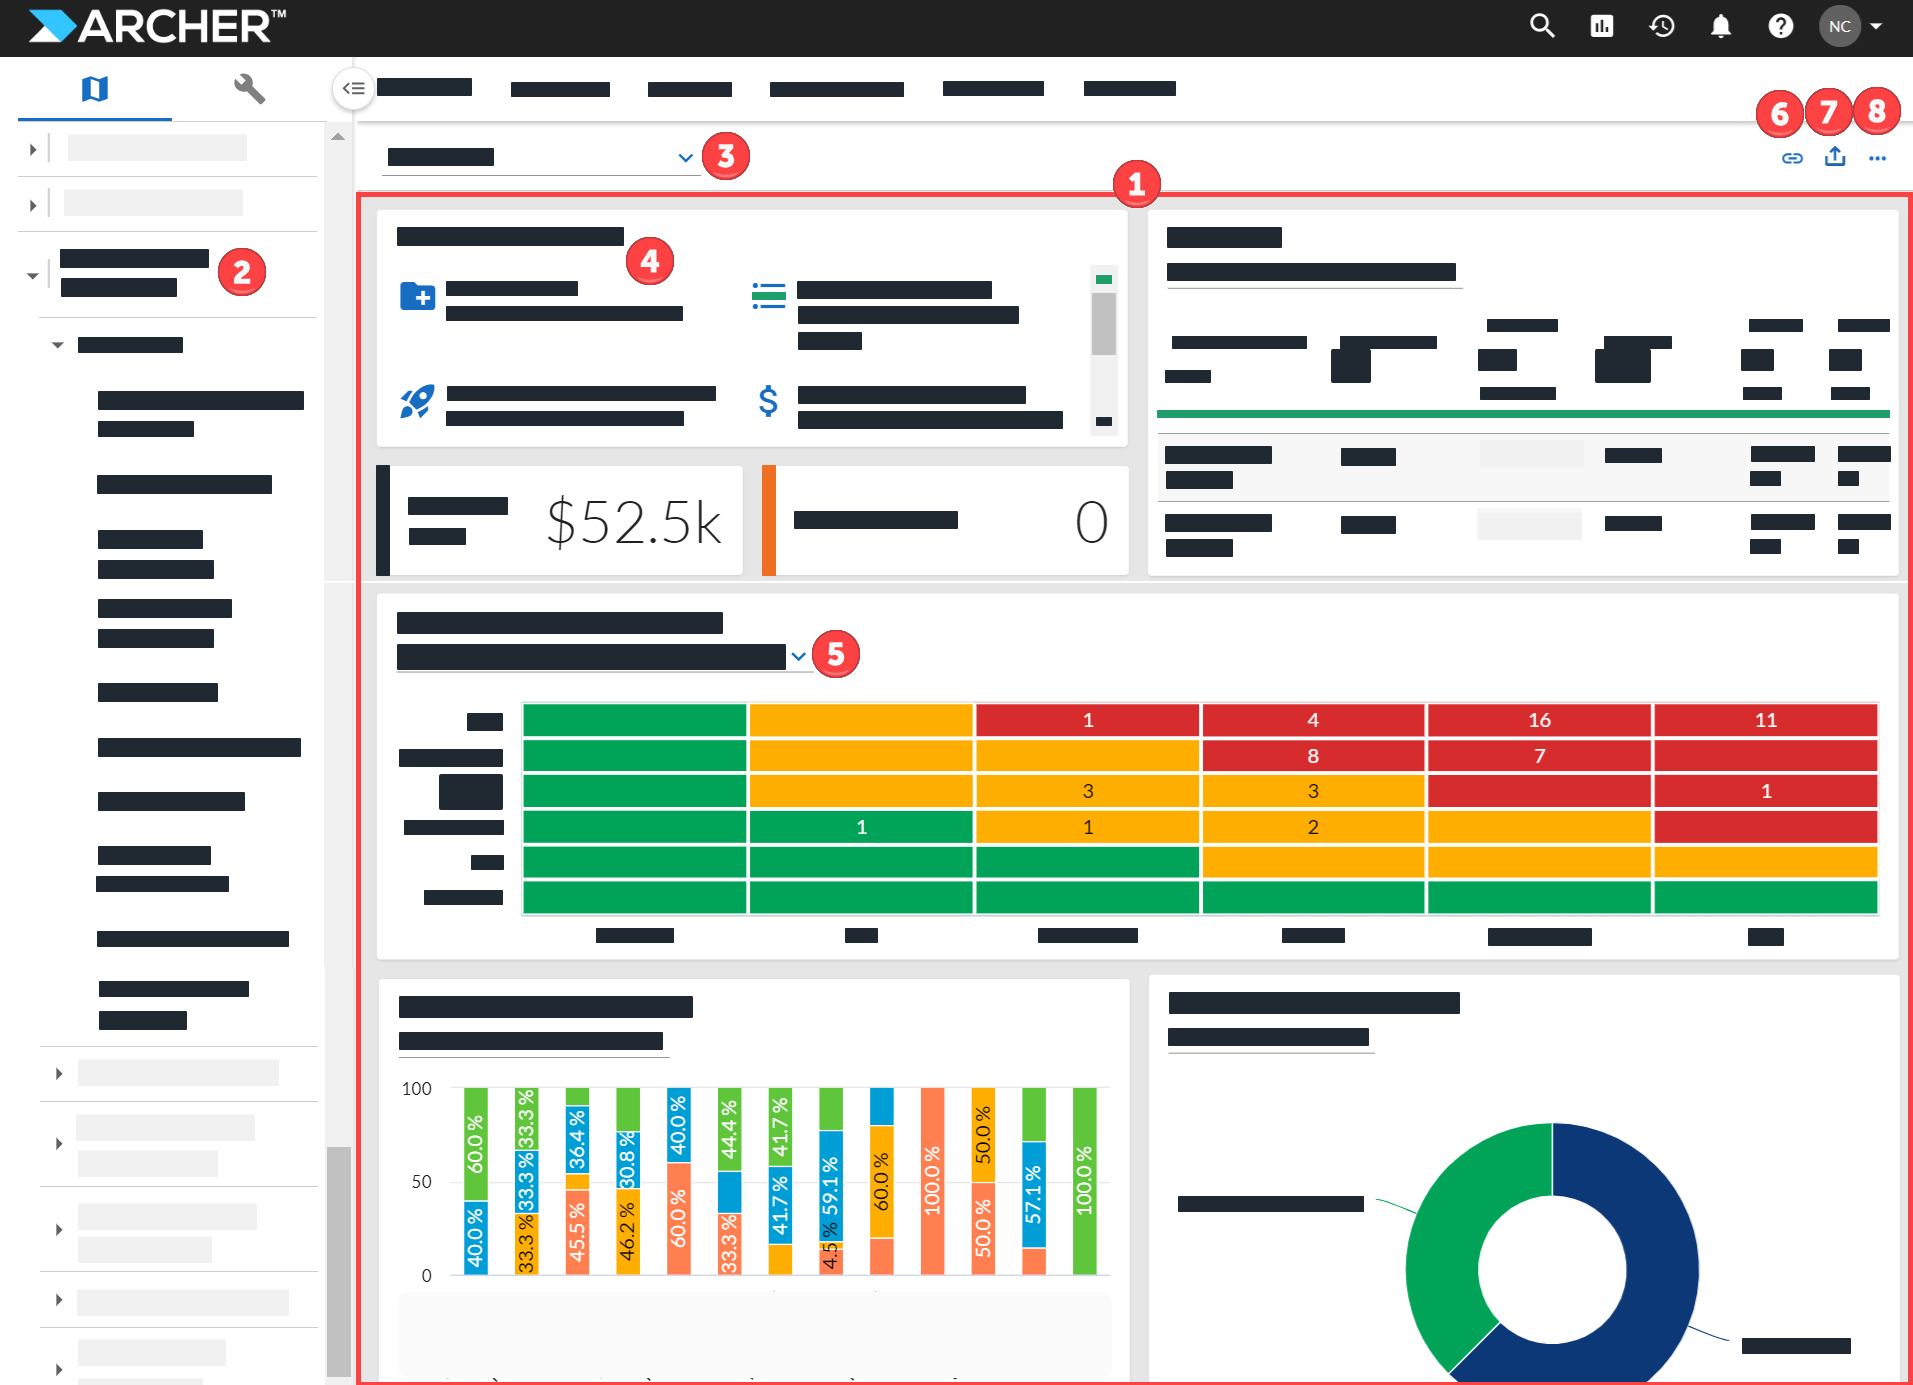The height and width of the screenshot is (1385, 1913).
Task: Switch to the wrench administration tab
Action: (249, 89)
